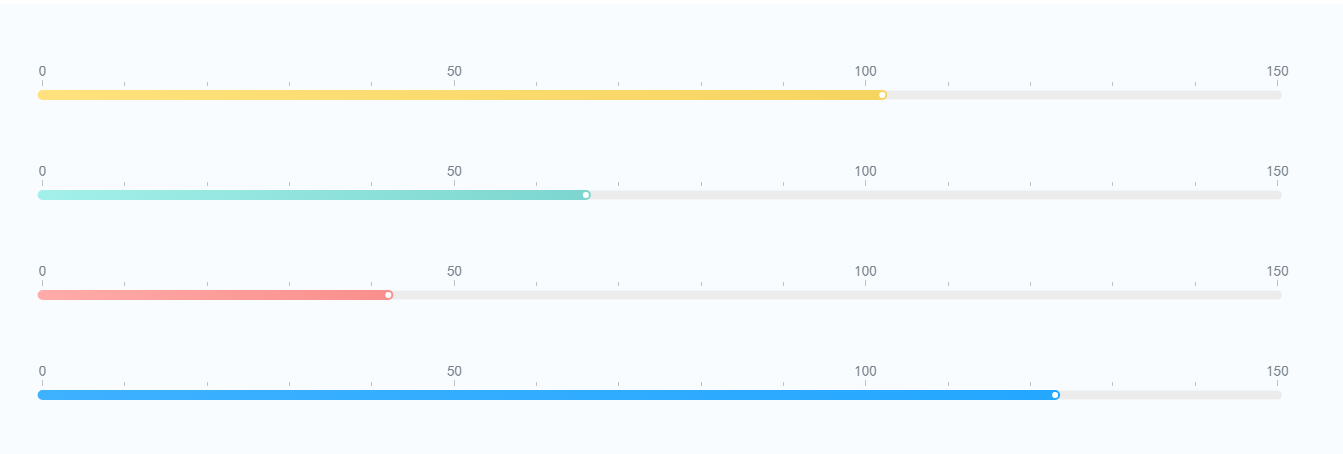Click the 150 label on yellow slider
Screen dimensions: 1343x454
click(x=1277, y=71)
